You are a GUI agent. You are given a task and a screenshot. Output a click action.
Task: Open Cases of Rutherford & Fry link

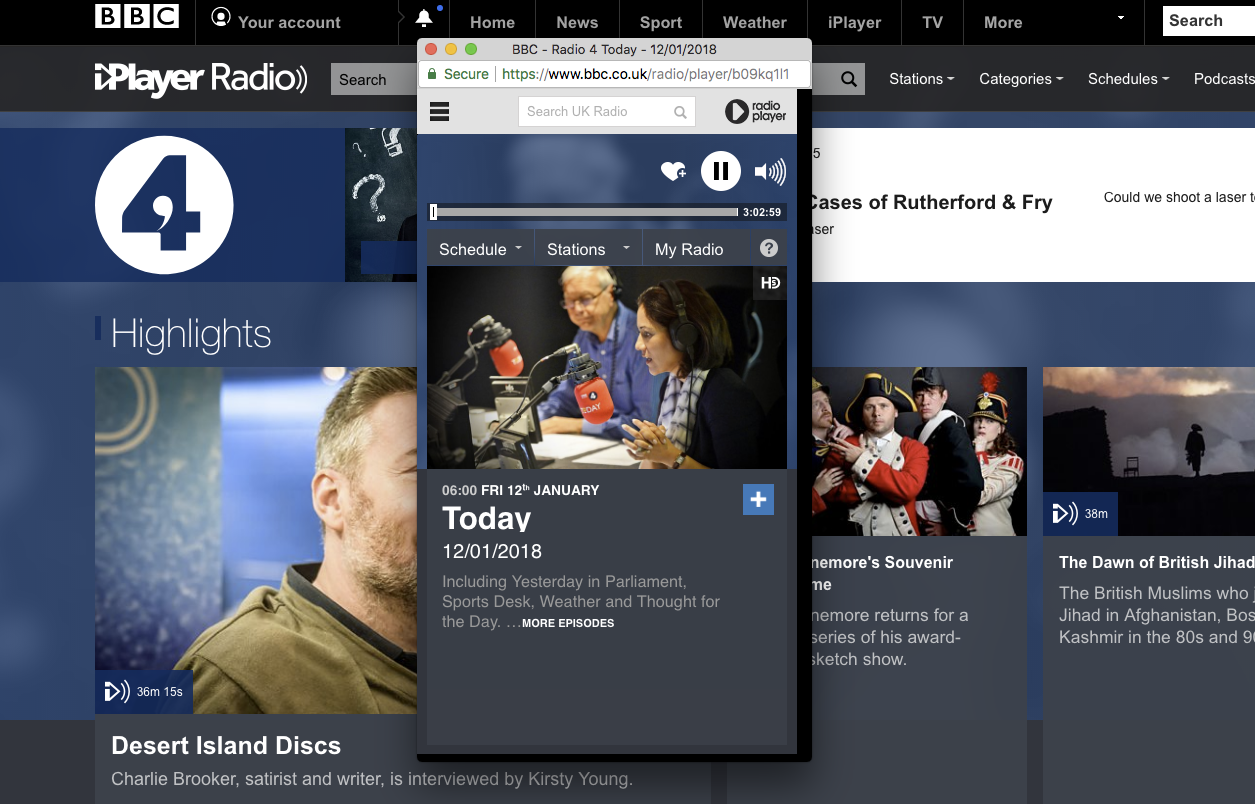point(930,202)
